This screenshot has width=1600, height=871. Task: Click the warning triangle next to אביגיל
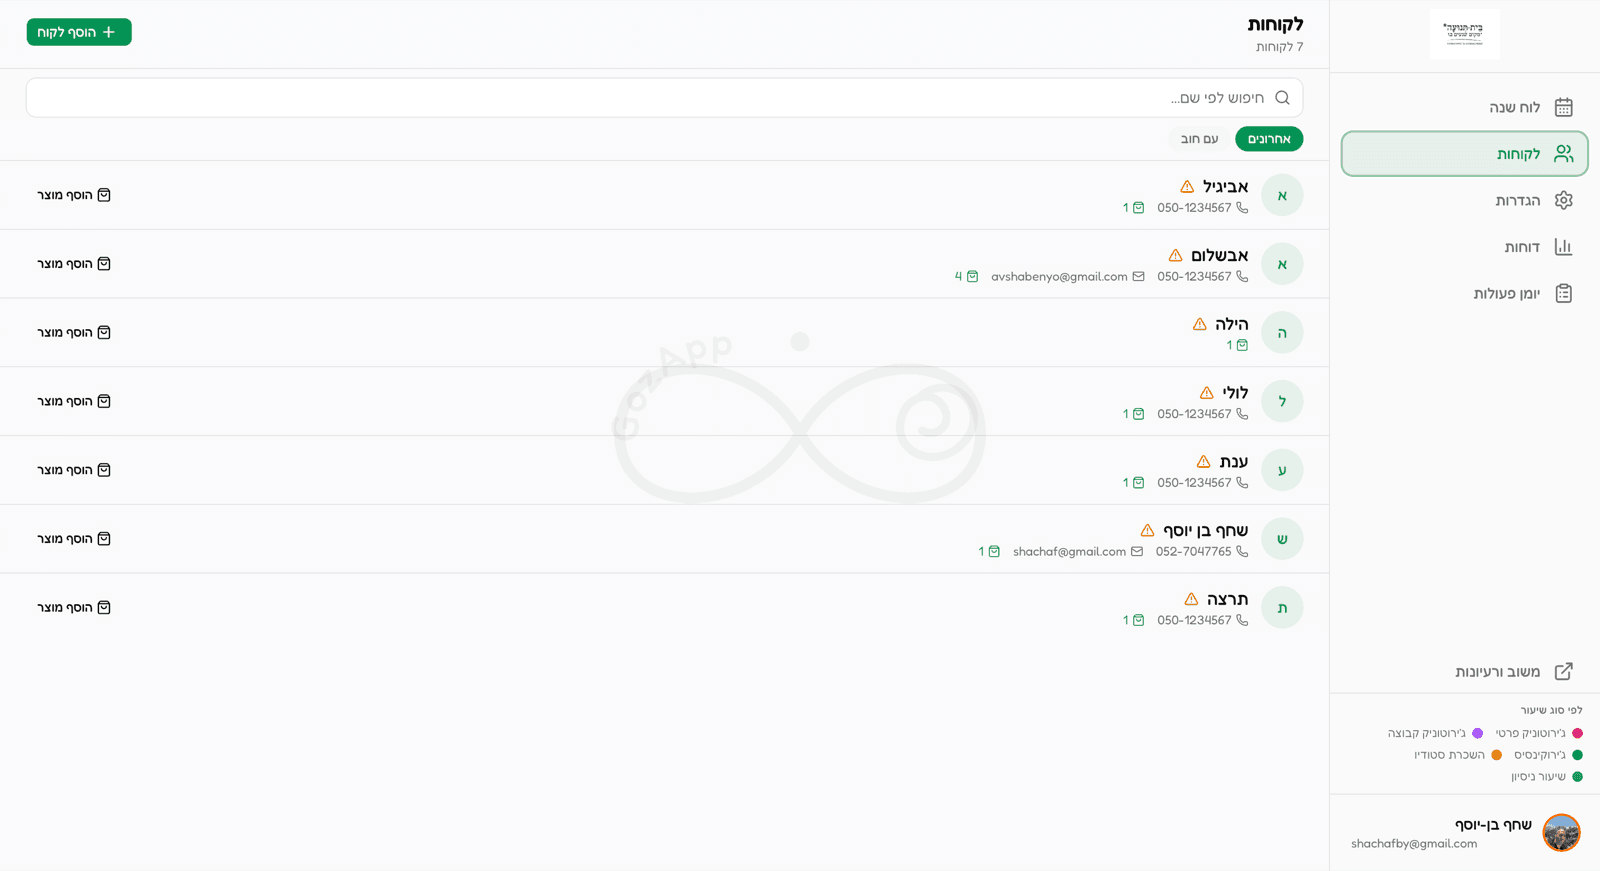[x=1187, y=187]
